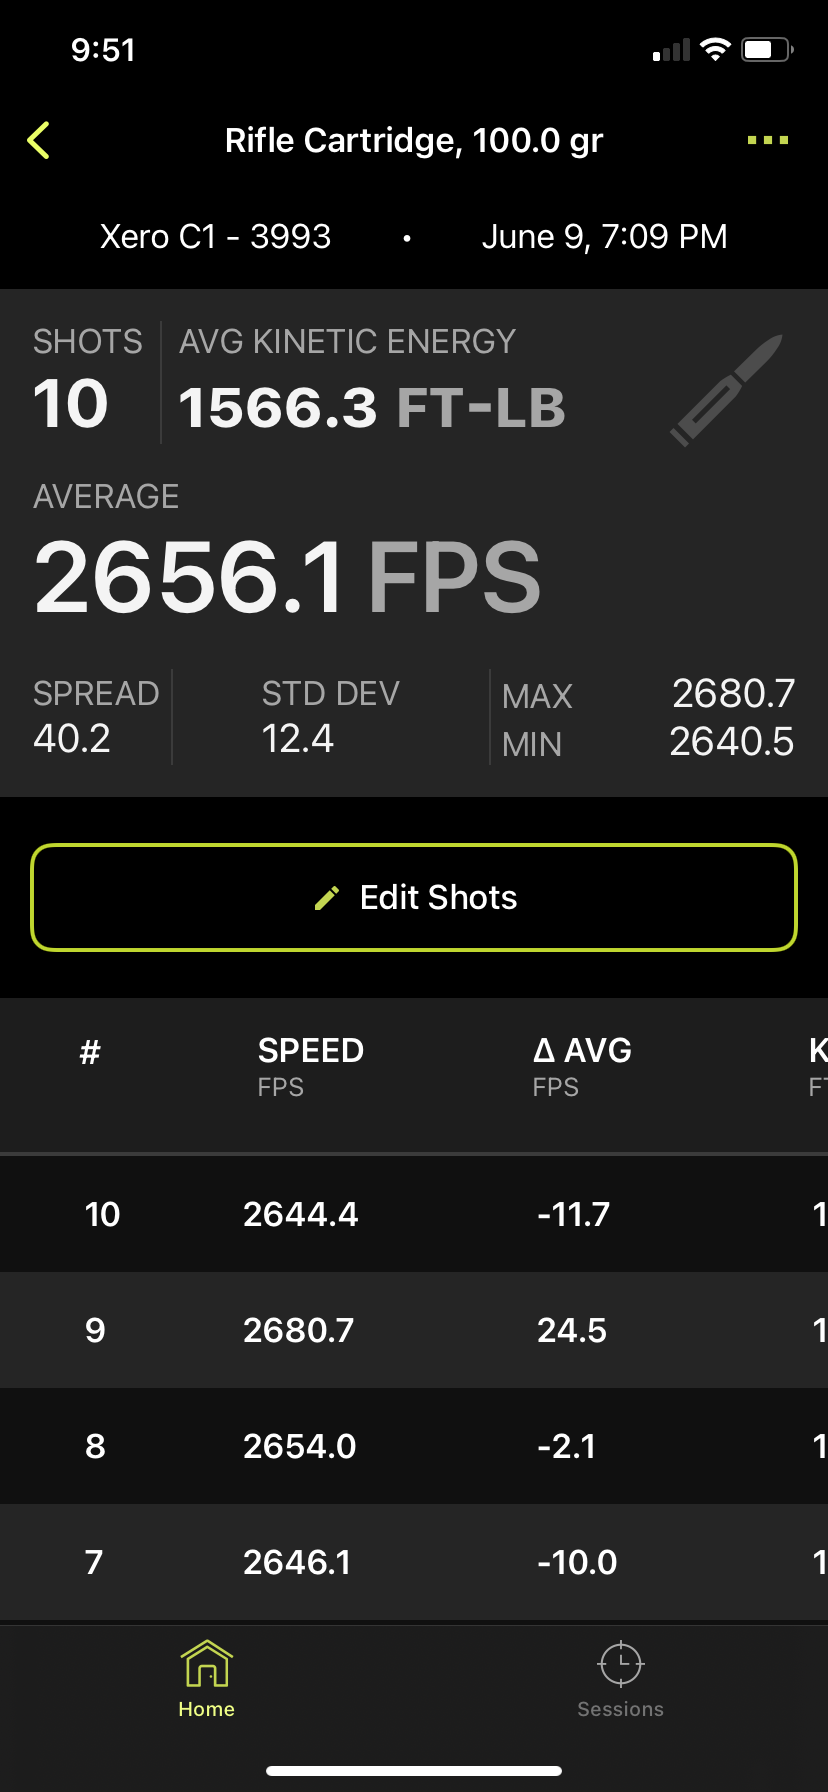Tap the Rifle Cartridge, 100.0 gr title
Viewport: 828px width, 1792px height.
[x=414, y=141]
